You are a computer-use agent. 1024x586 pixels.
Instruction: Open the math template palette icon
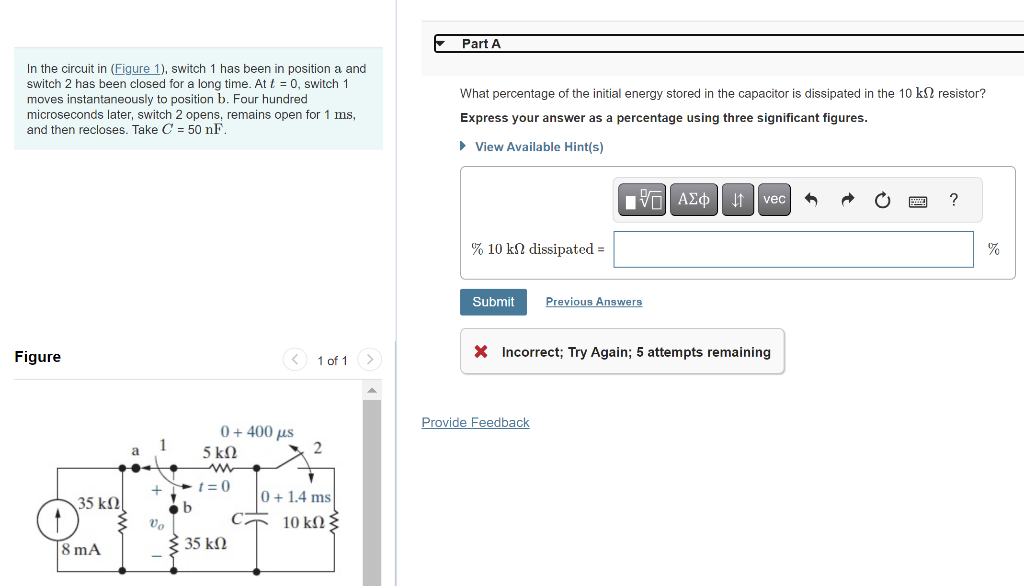pos(640,199)
